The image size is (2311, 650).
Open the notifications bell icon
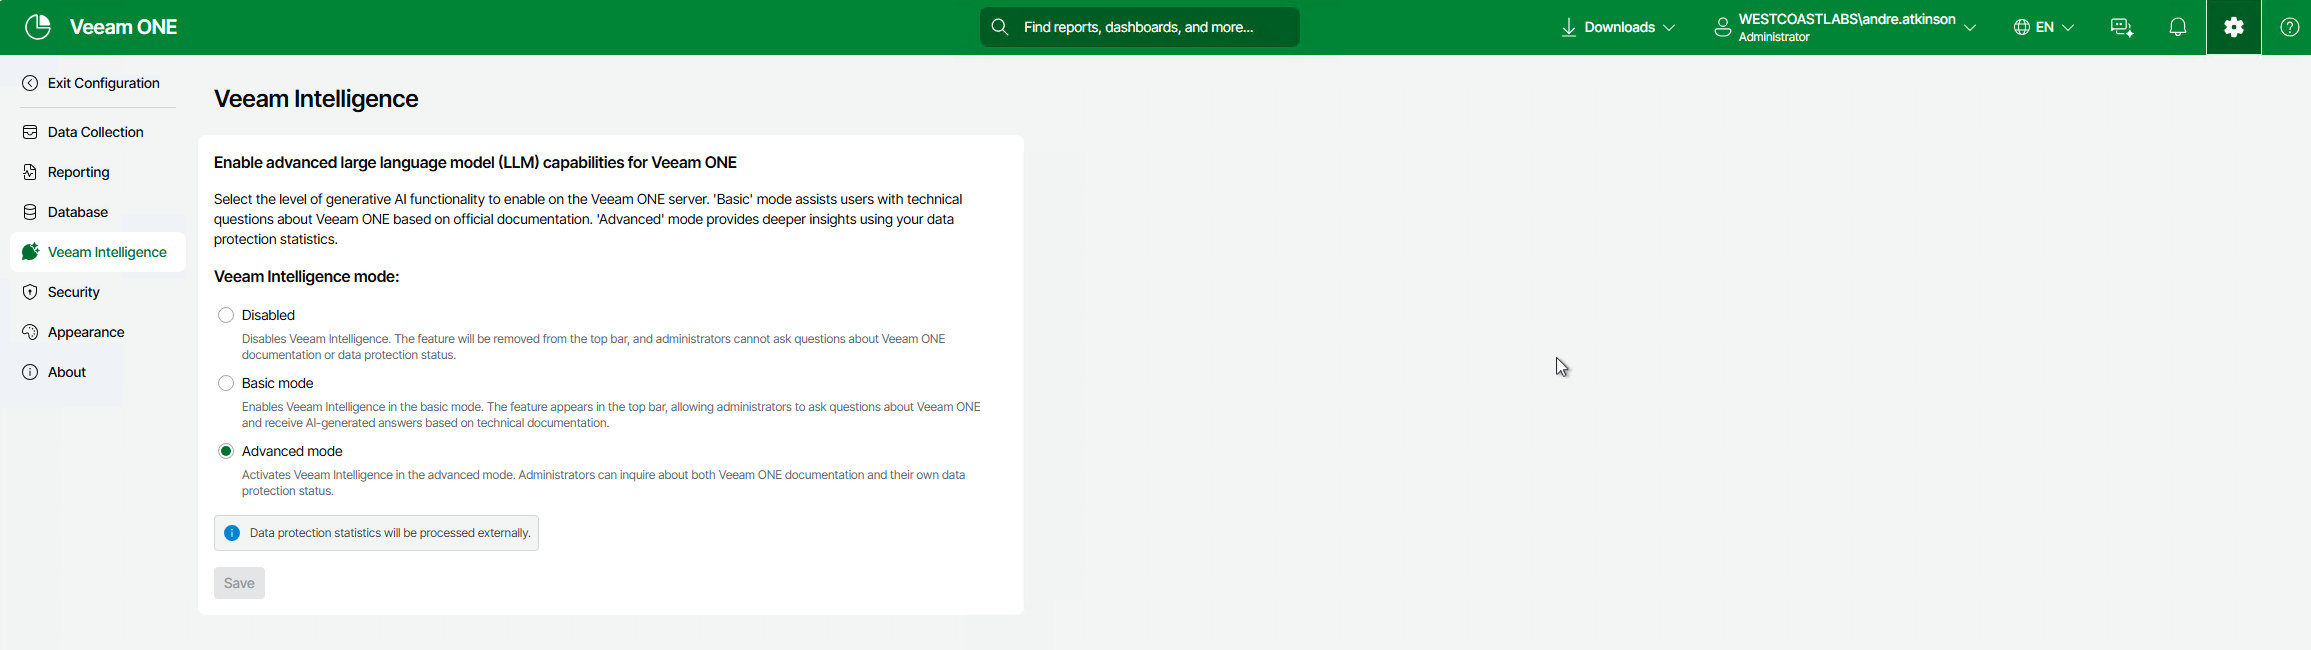click(2177, 27)
